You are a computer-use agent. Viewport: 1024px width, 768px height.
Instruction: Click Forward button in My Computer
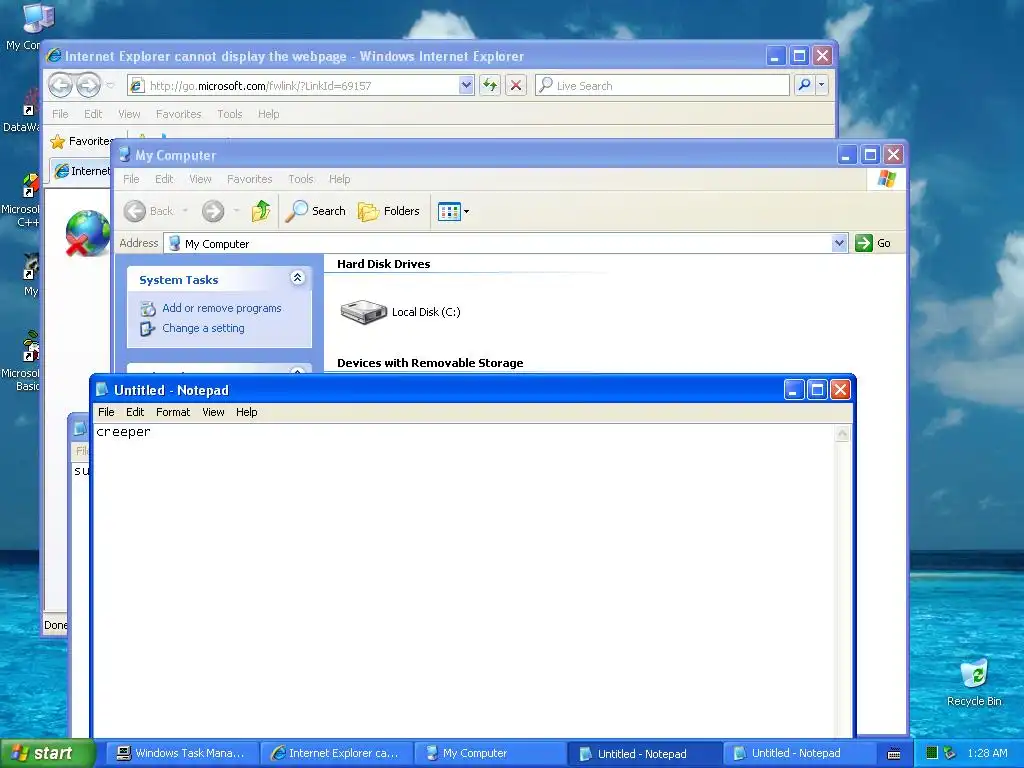213,211
